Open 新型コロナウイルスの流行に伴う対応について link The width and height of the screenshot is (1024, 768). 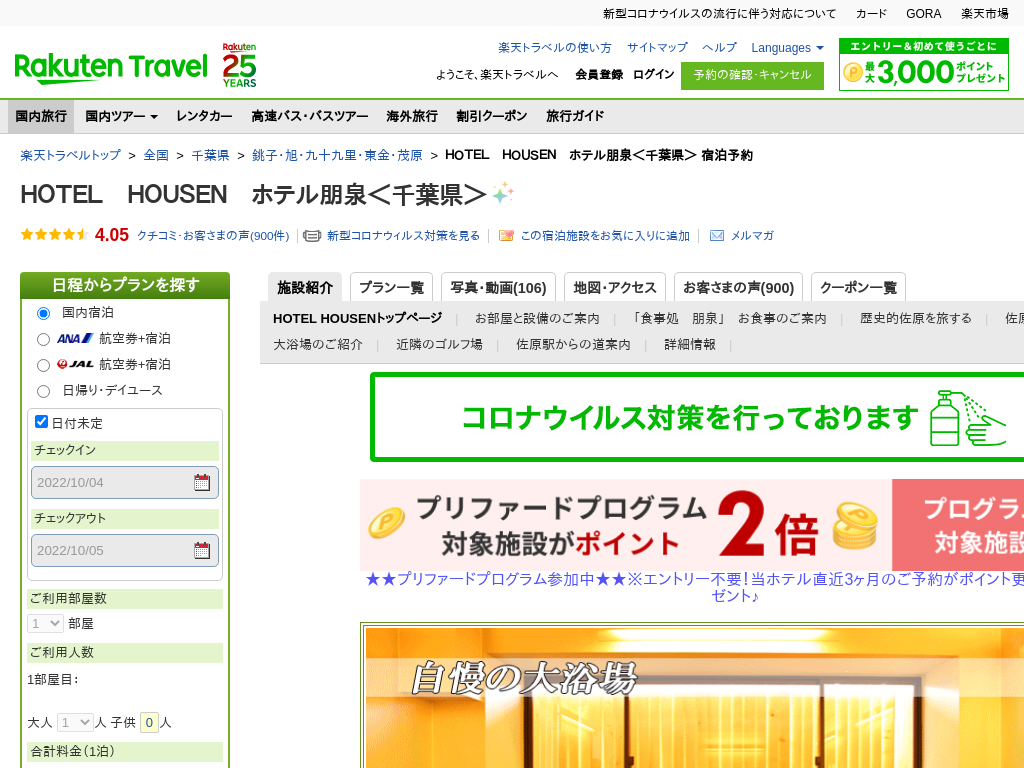pyautogui.click(x=719, y=14)
